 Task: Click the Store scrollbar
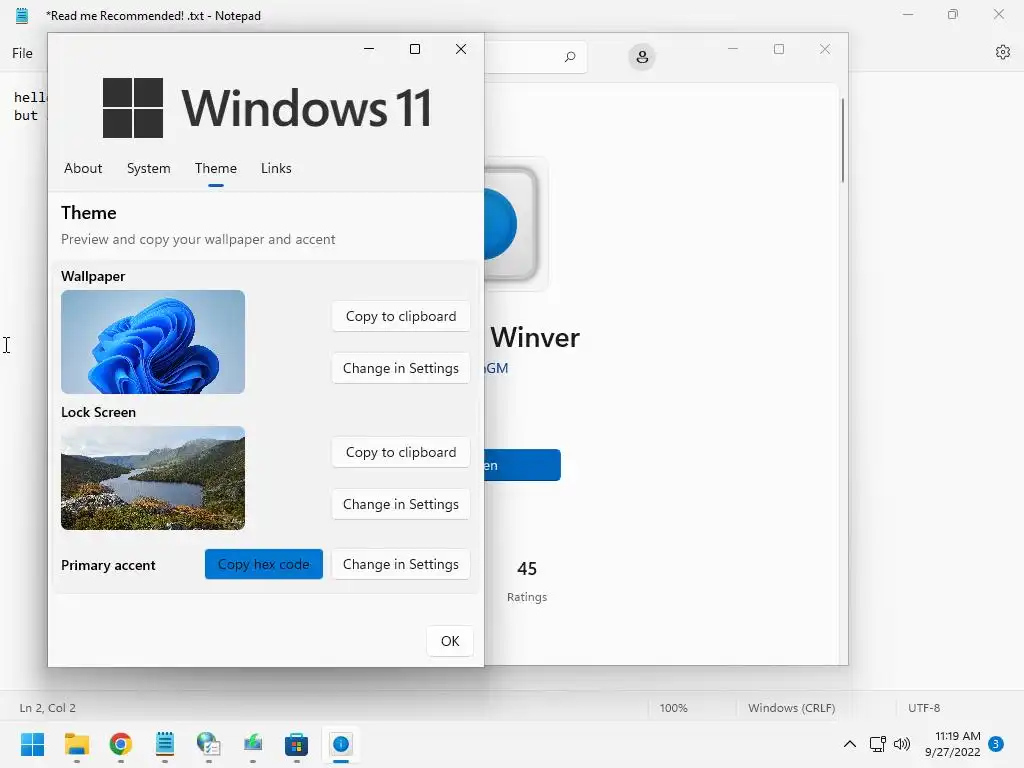pos(843,140)
